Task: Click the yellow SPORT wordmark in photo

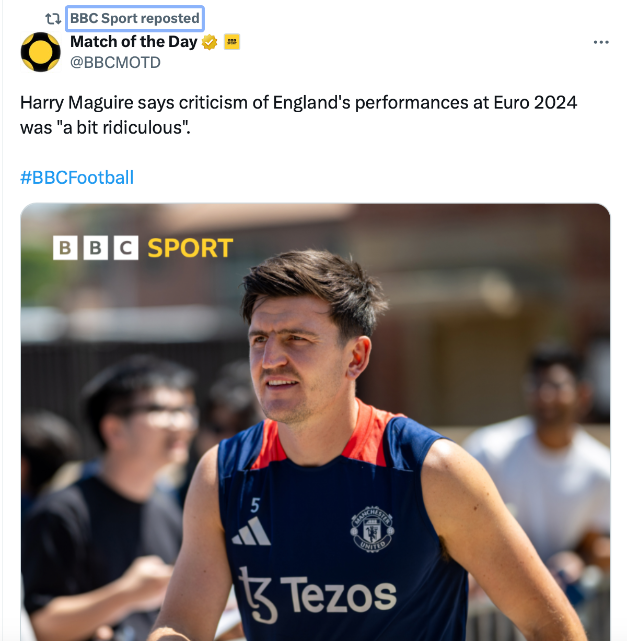Action: click(190, 247)
